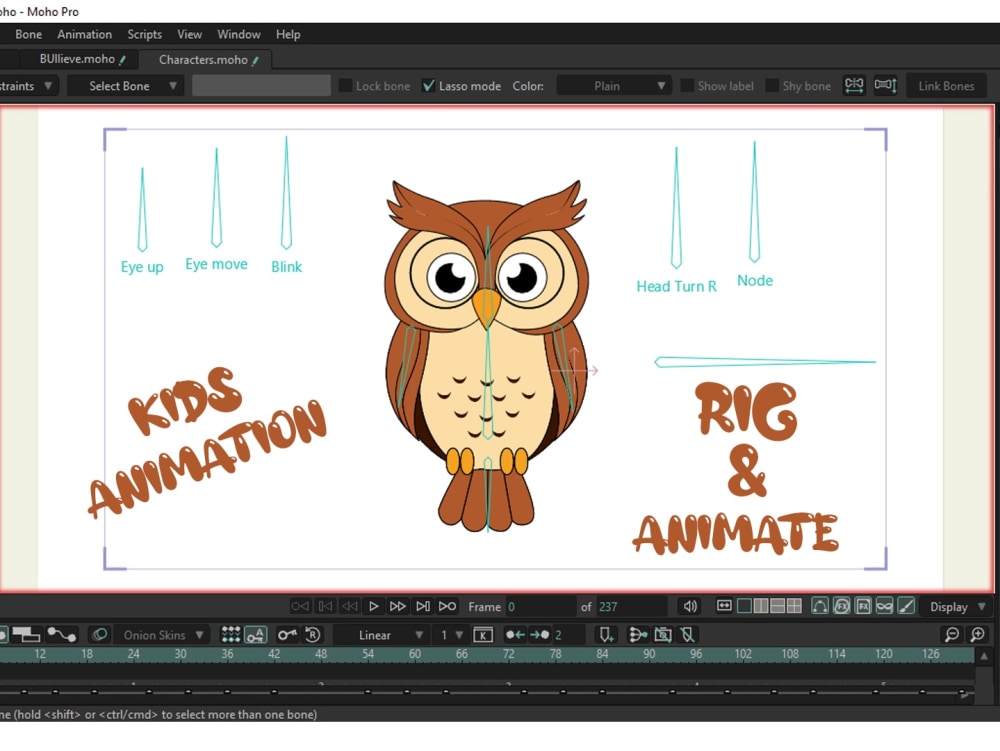Click the crossed marker icon

click(688, 635)
